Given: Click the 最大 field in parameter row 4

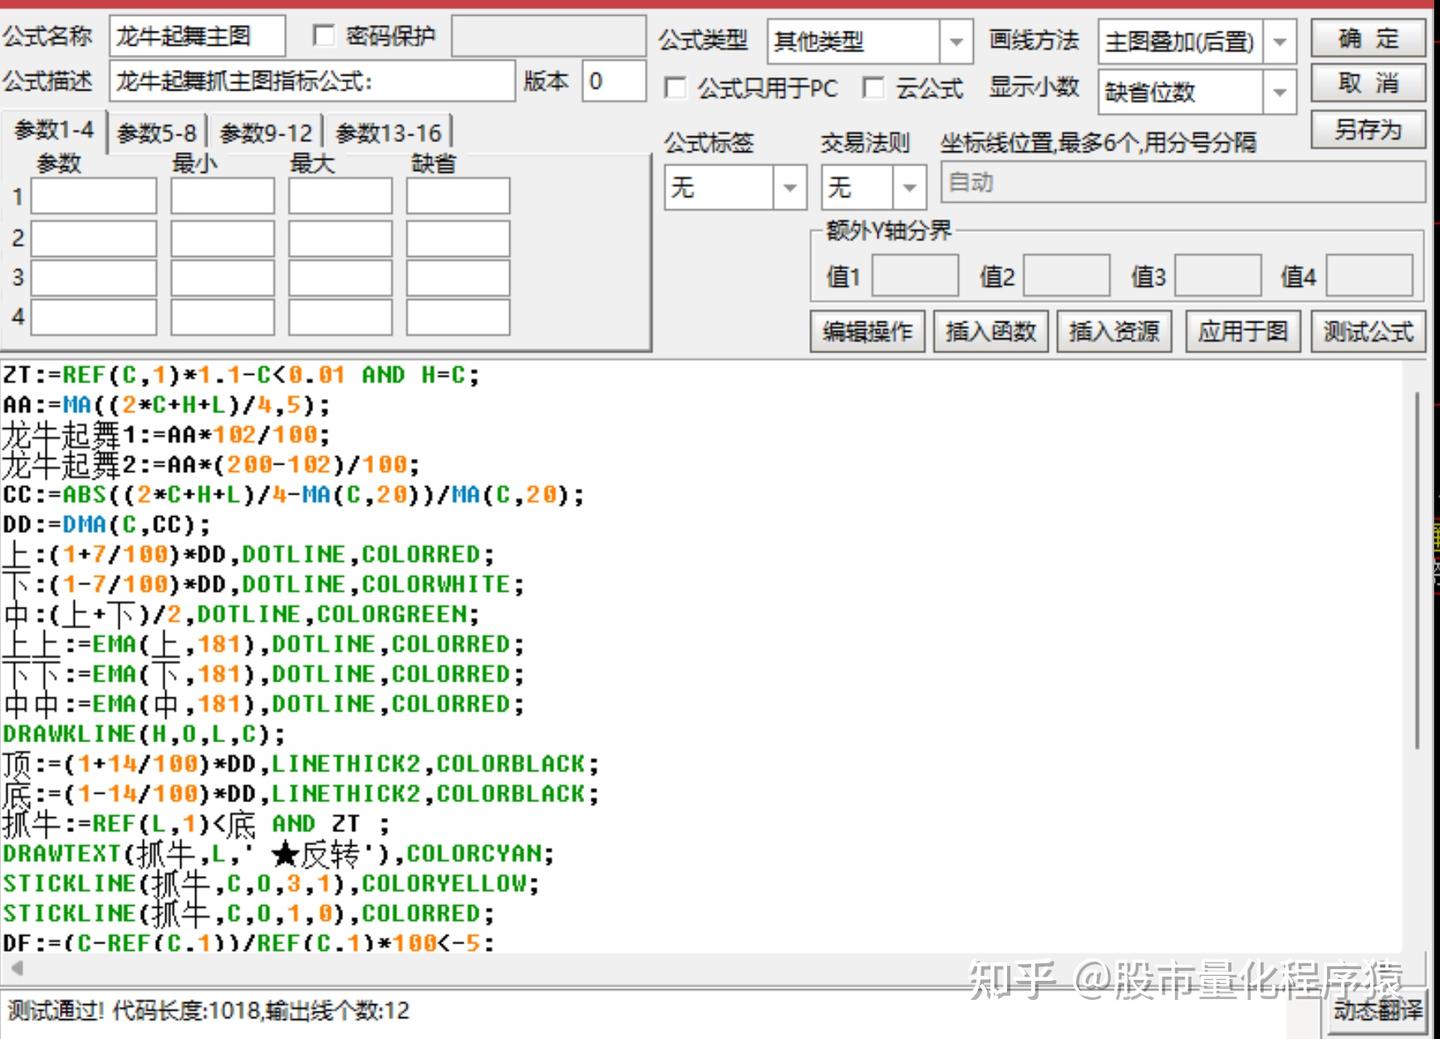Looking at the screenshot, I should point(340,317).
